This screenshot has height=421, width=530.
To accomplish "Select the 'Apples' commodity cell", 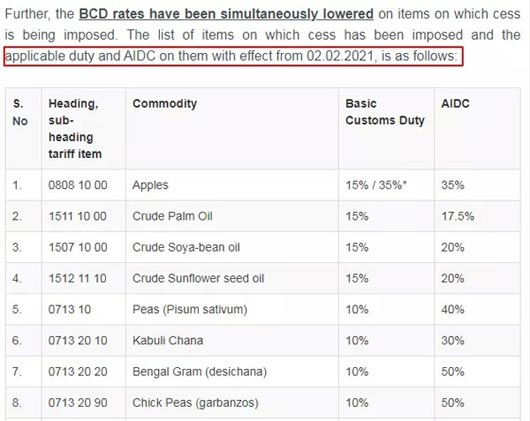I will pyautogui.click(x=150, y=185).
